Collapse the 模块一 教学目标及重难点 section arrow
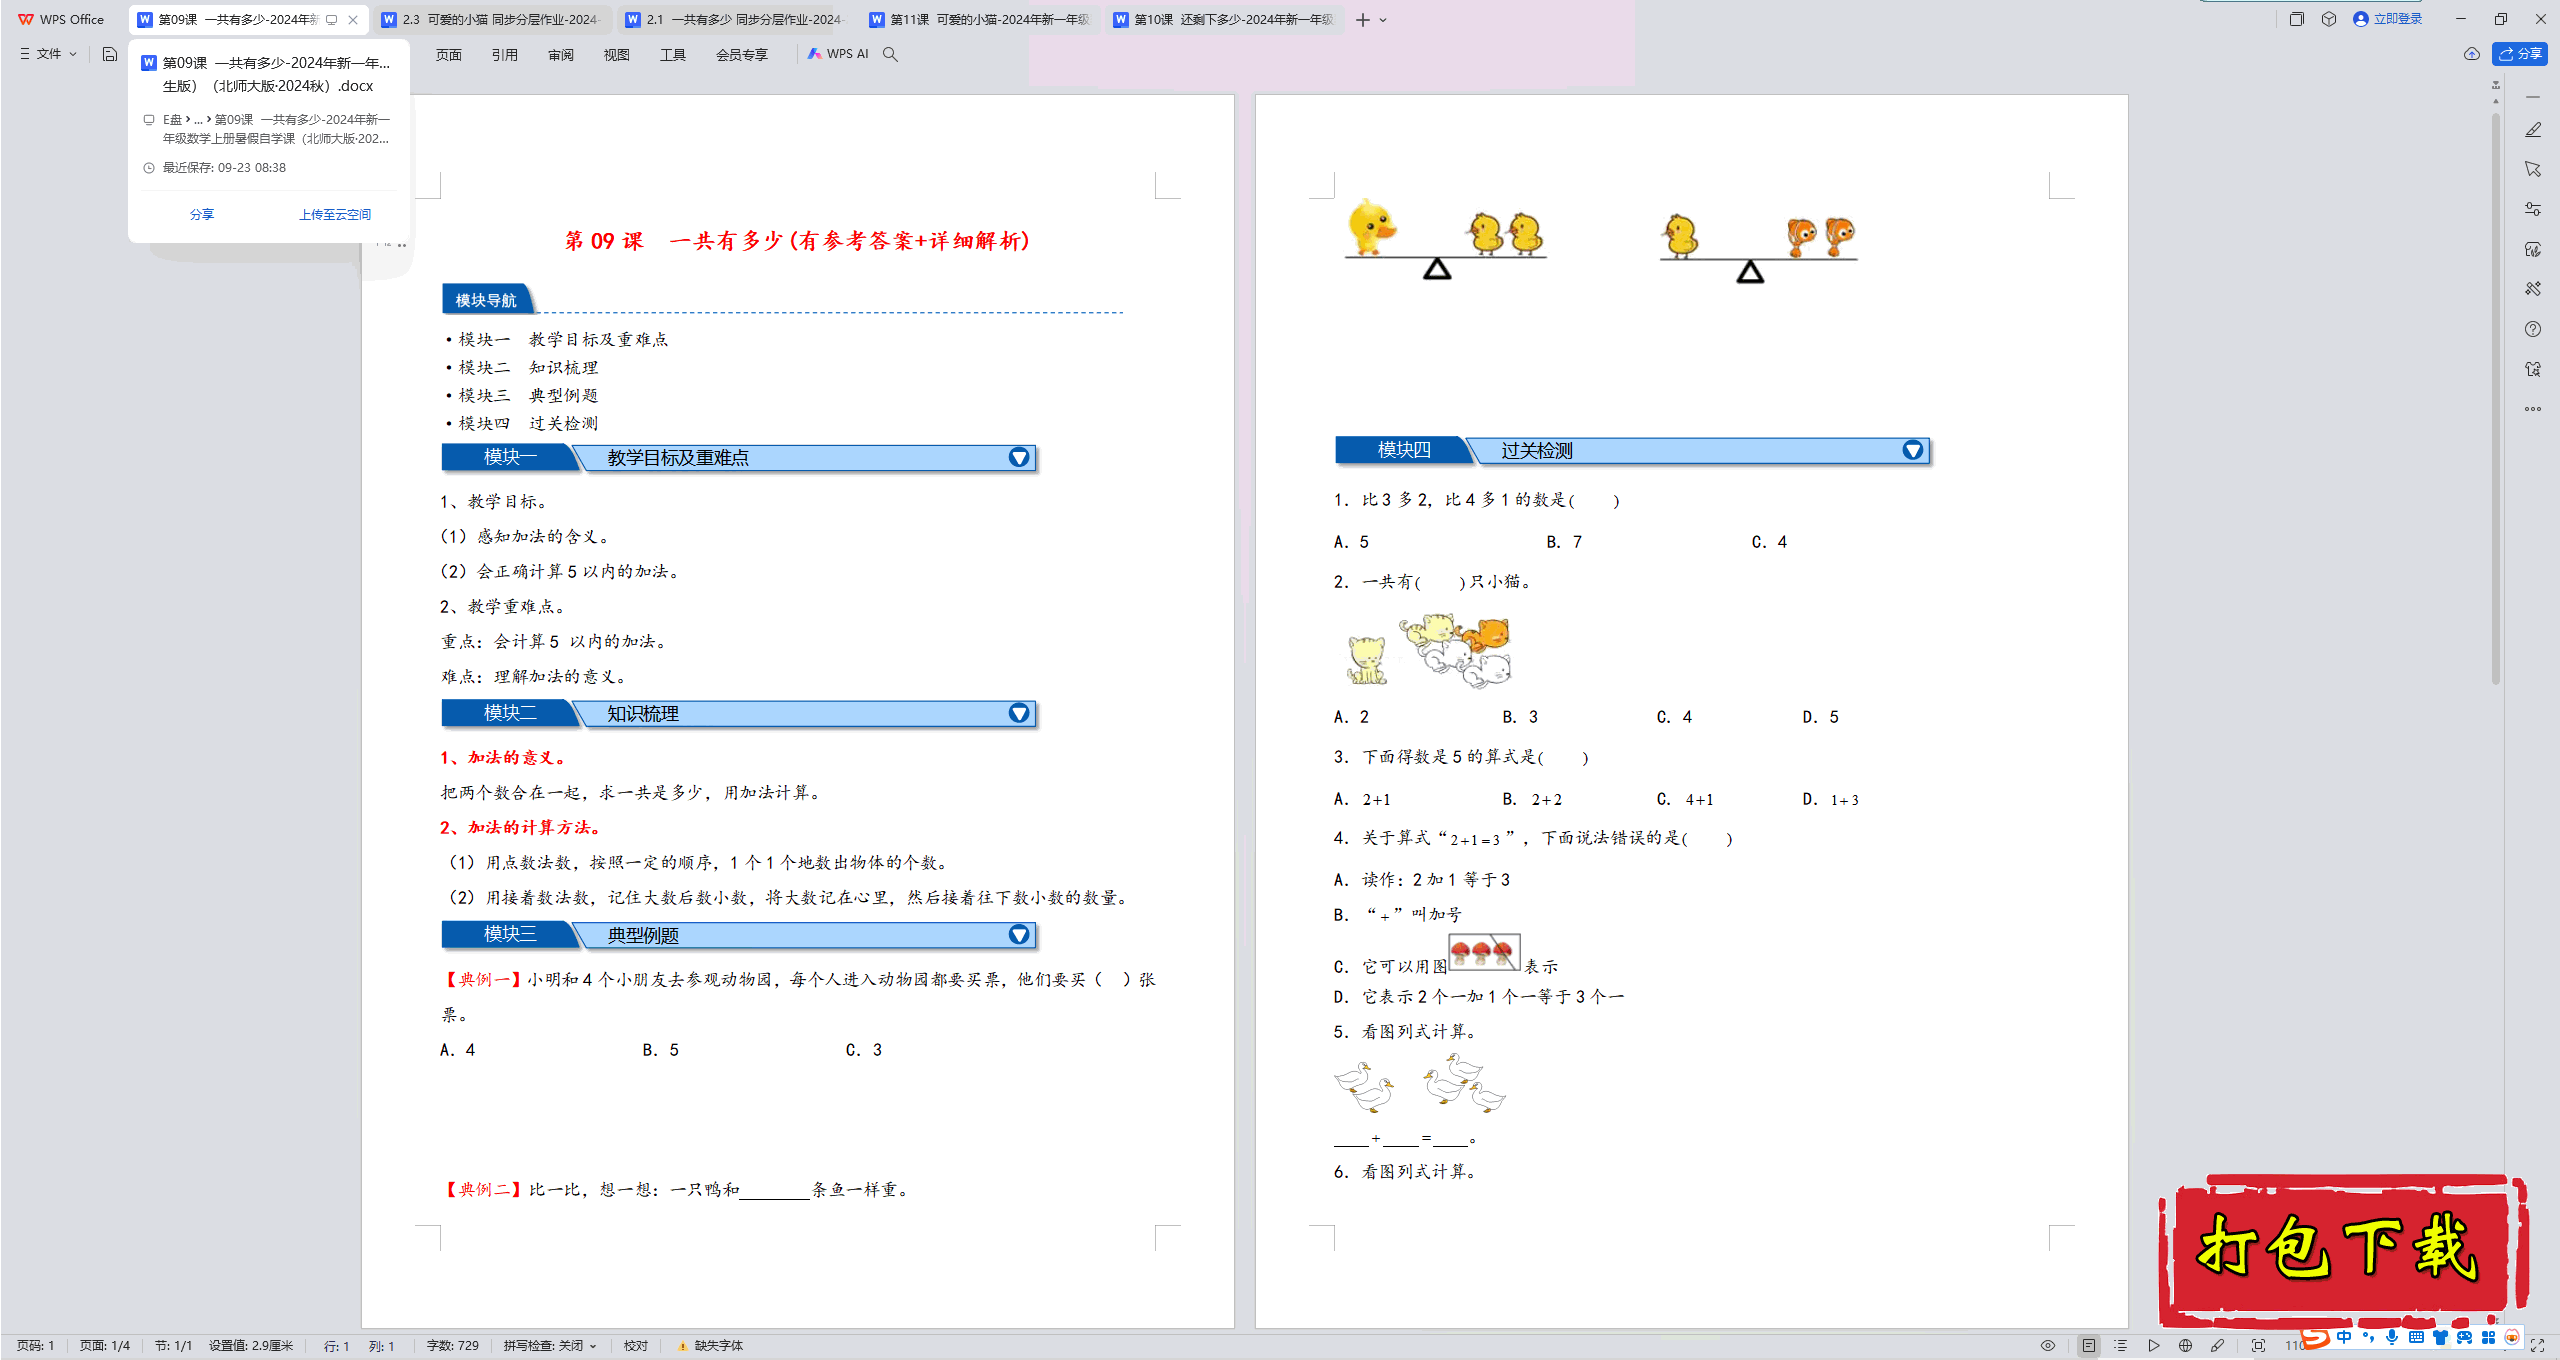This screenshot has width=2560, height=1360. (x=1019, y=457)
